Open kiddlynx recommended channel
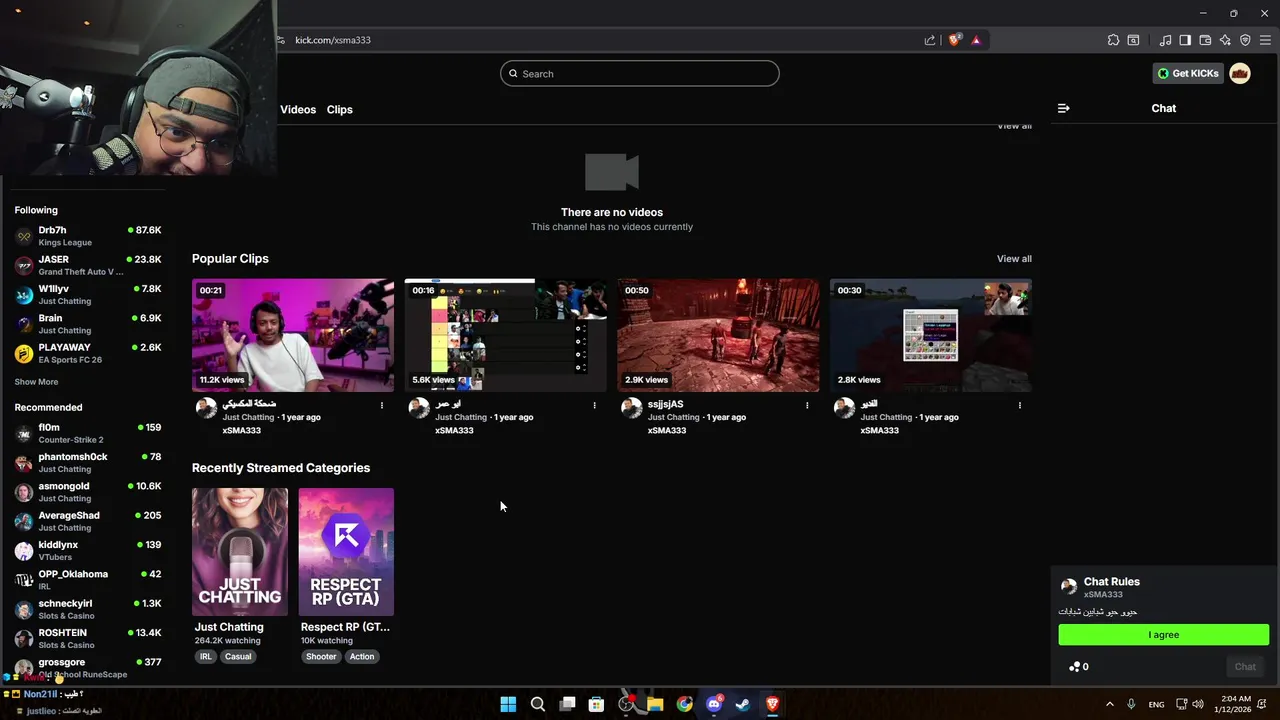1280x720 pixels. pos(88,550)
